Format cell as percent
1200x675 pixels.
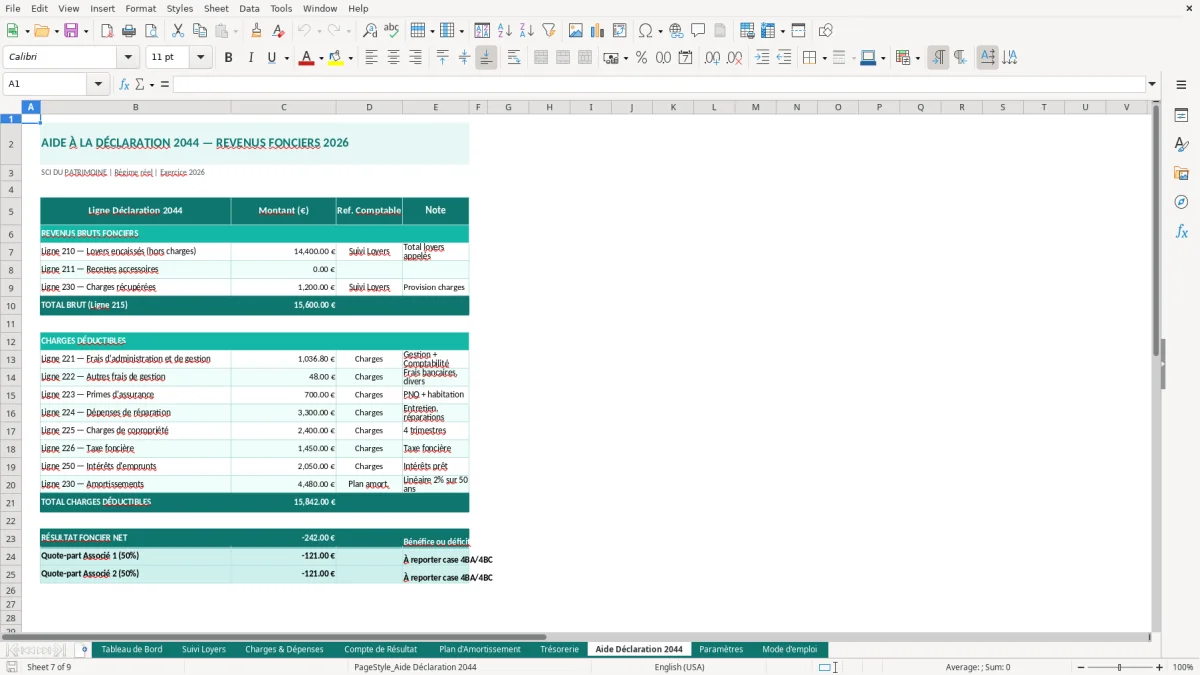[641, 58]
